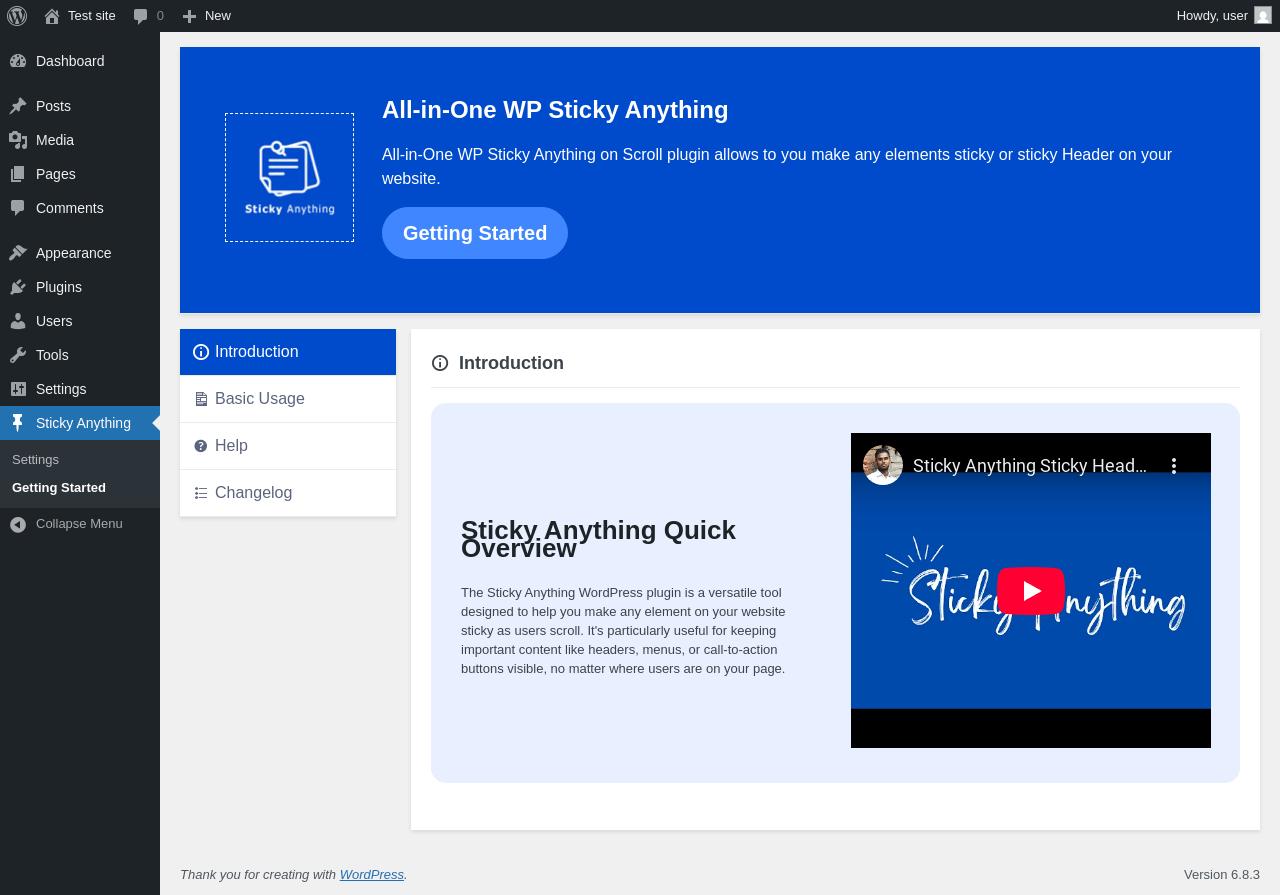Open the Appearance menu item
This screenshot has height=895, width=1280.
pos(80,253)
